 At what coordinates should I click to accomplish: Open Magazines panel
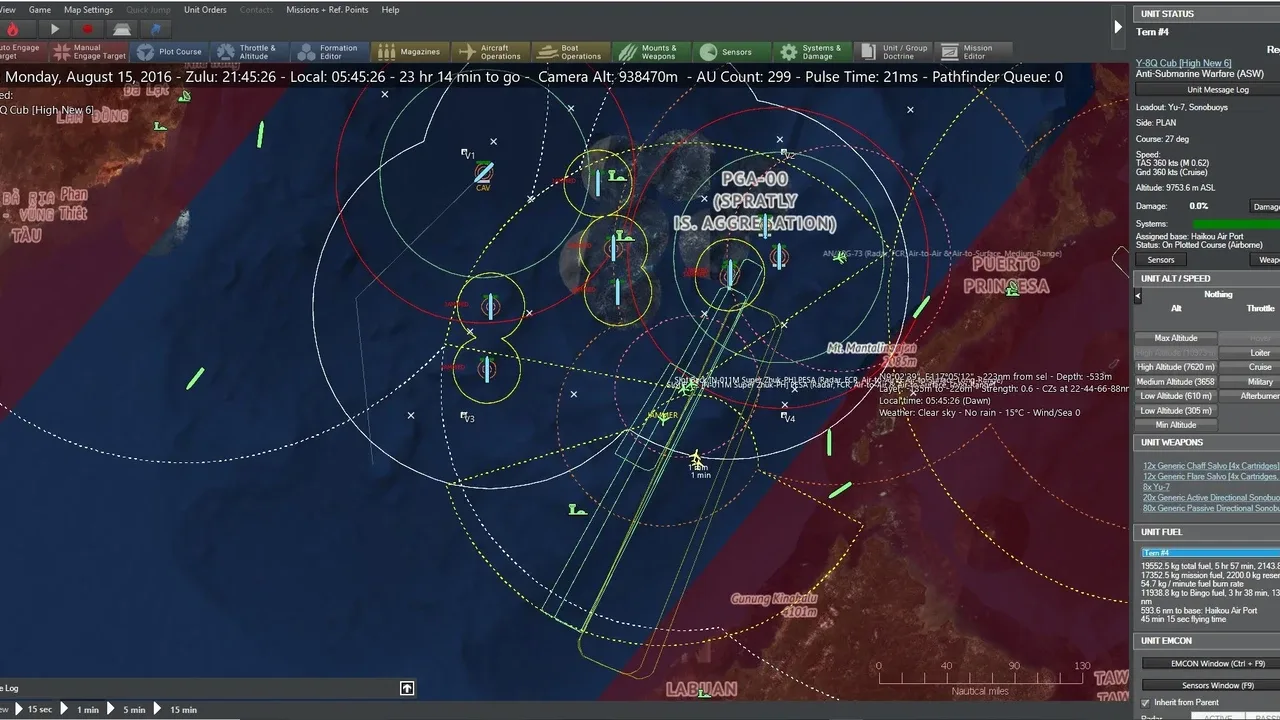pos(408,52)
